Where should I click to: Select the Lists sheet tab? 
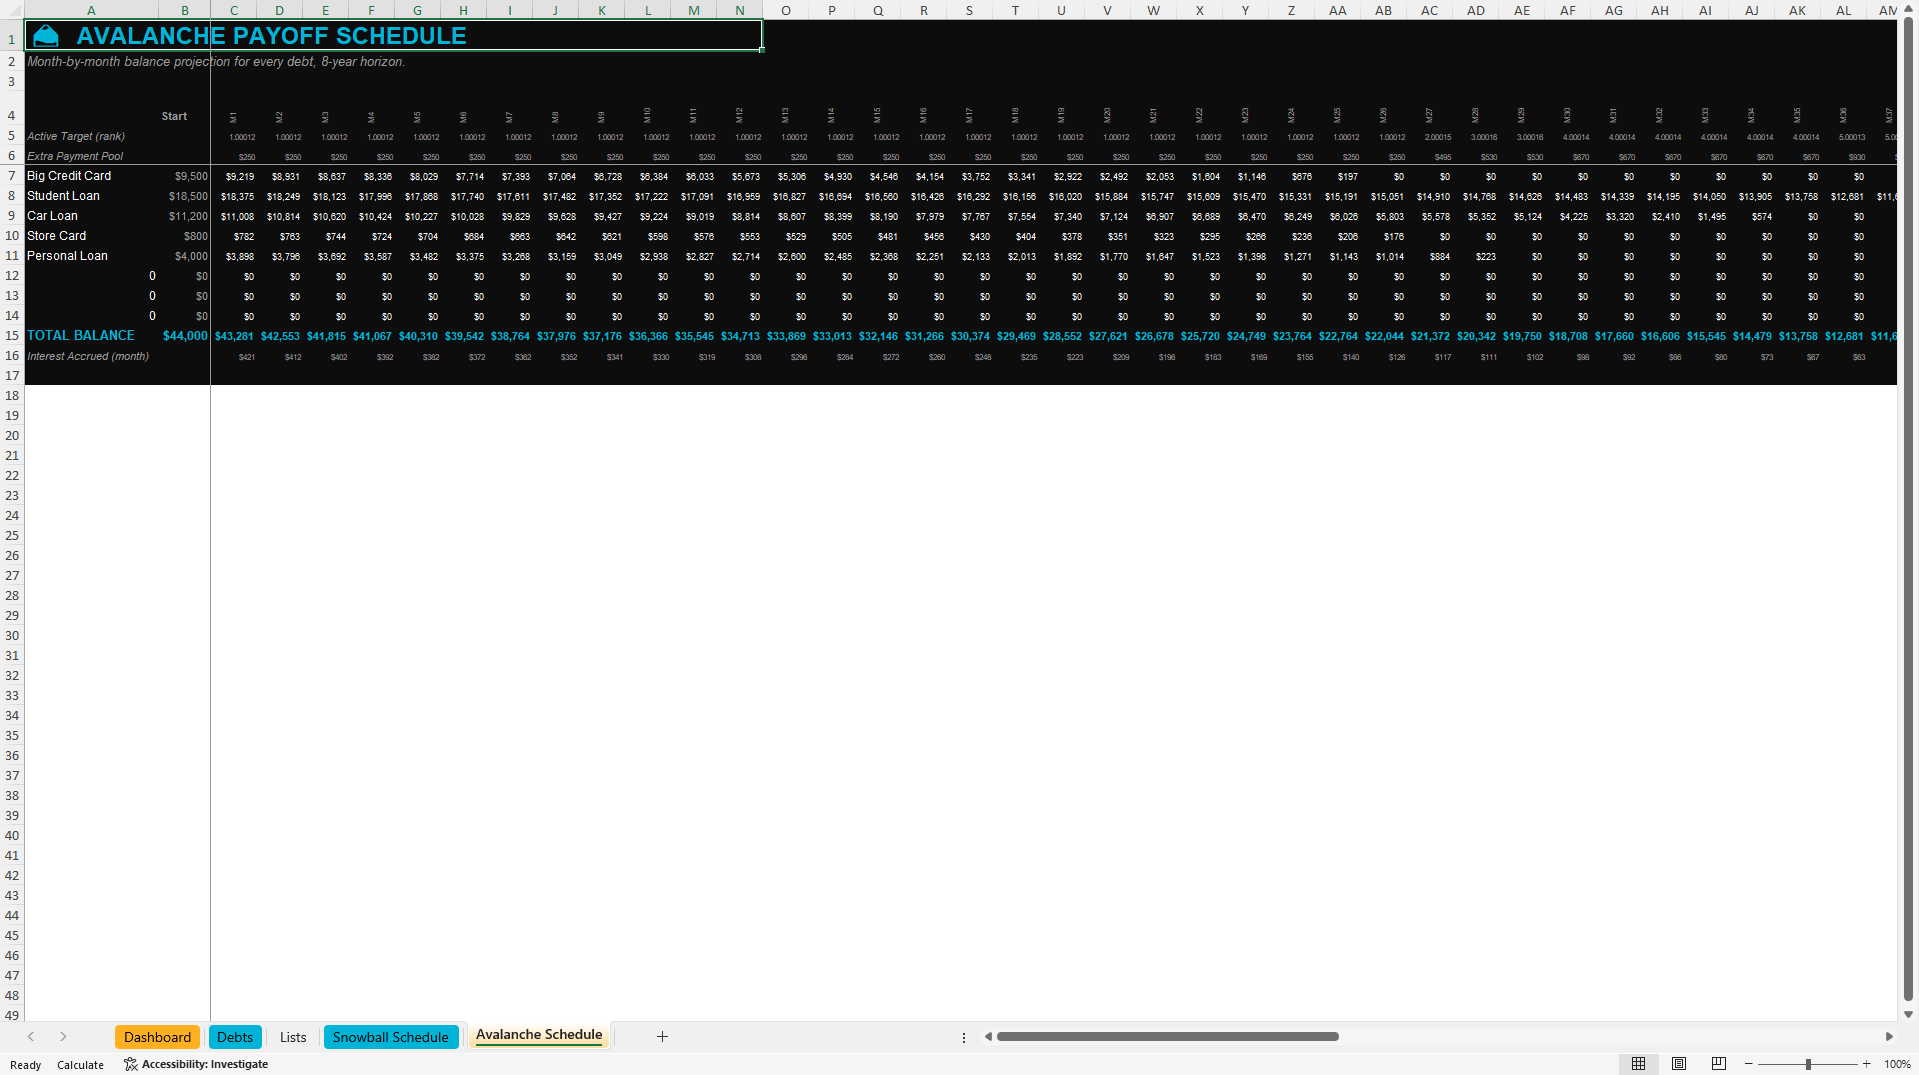click(293, 1037)
